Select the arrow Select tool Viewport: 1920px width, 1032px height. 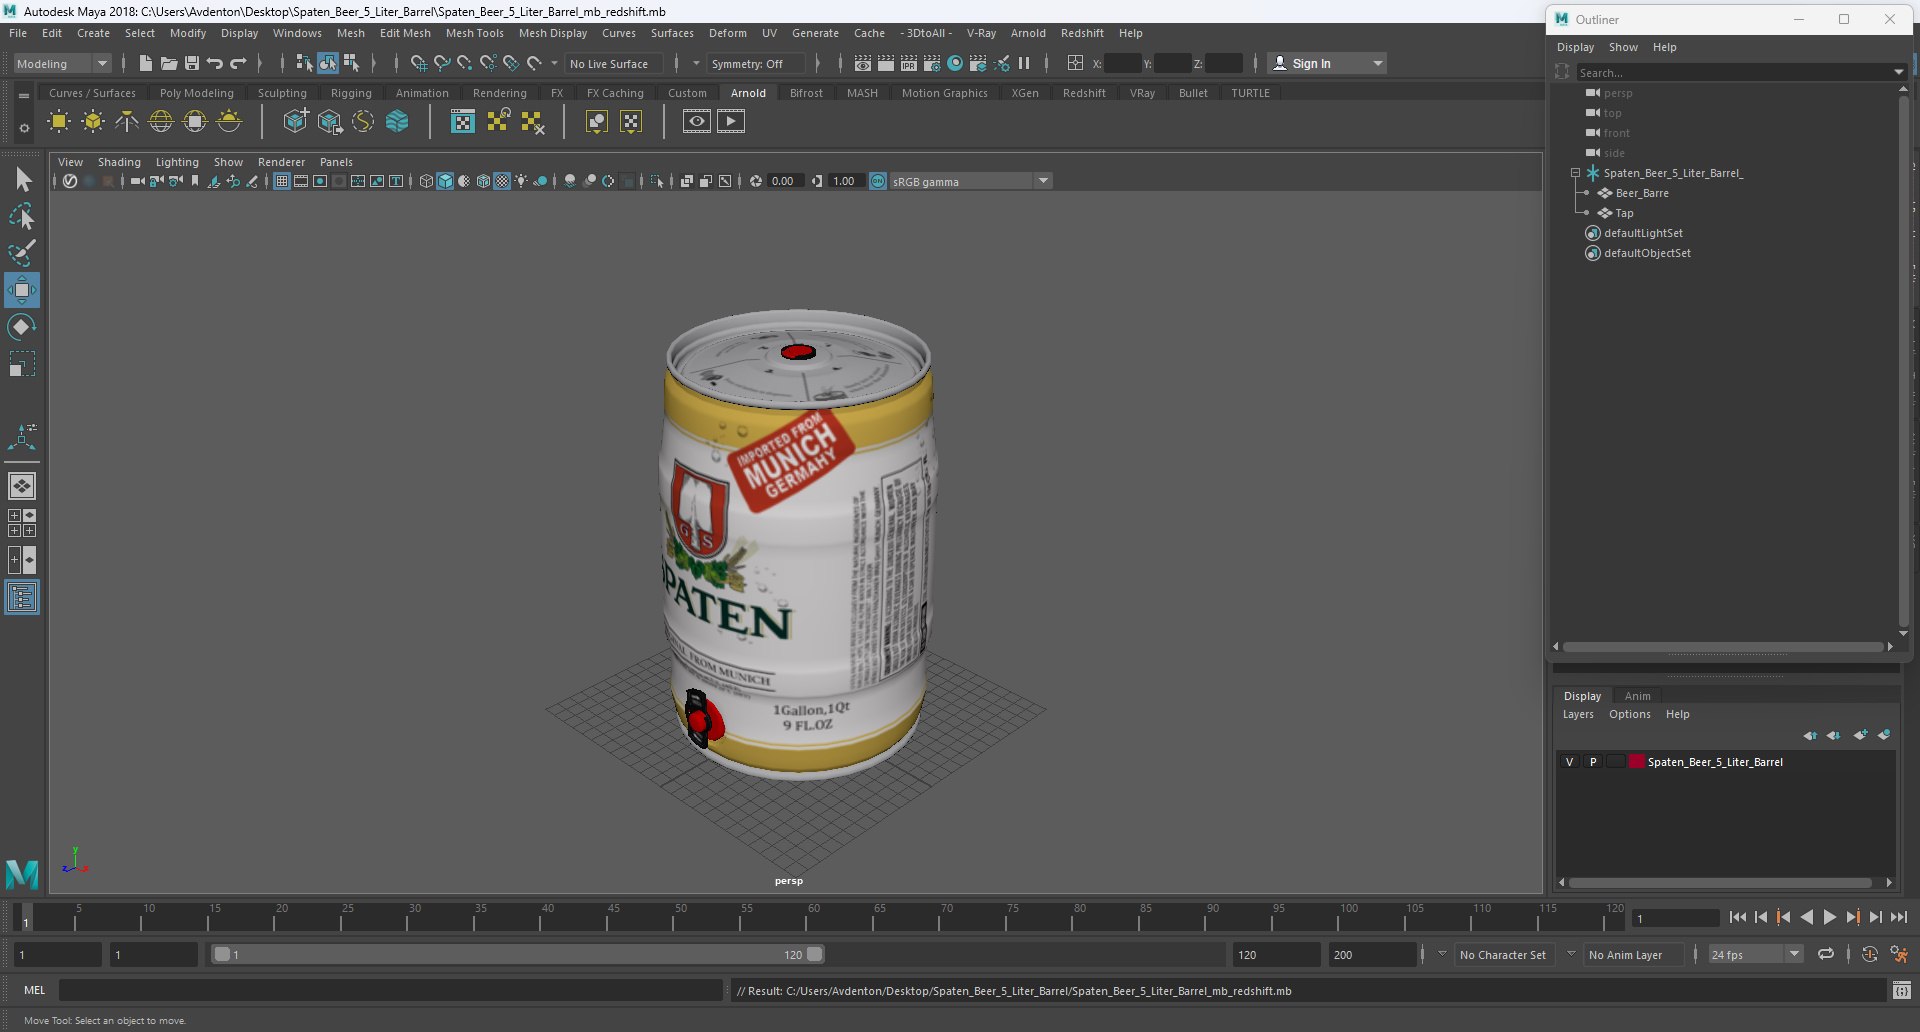click(x=22, y=179)
